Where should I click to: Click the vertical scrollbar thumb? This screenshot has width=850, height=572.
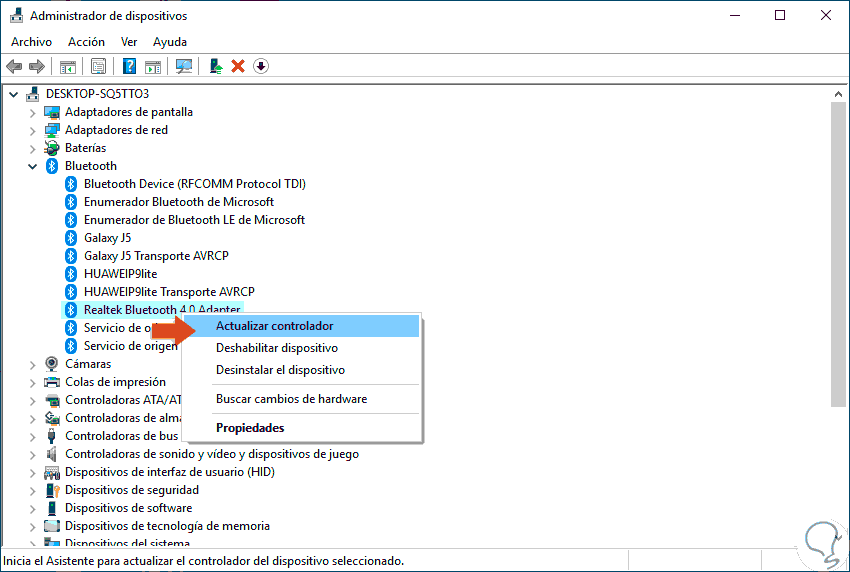838,254
